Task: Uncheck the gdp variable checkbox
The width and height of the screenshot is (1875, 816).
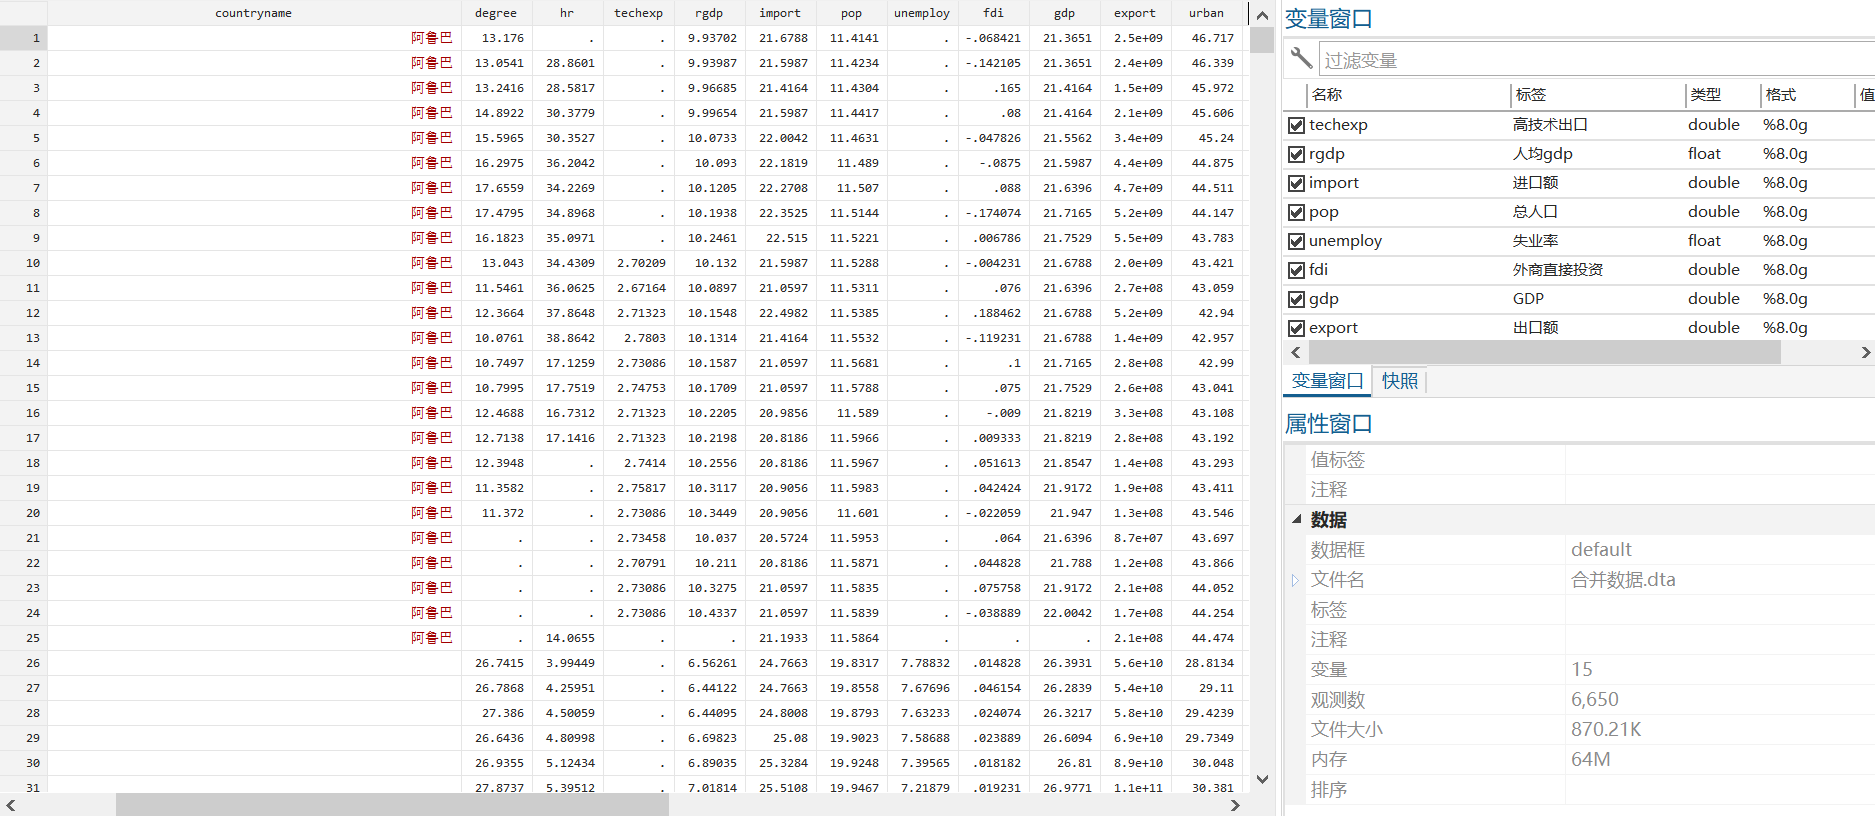Action: pos(1296,299)
